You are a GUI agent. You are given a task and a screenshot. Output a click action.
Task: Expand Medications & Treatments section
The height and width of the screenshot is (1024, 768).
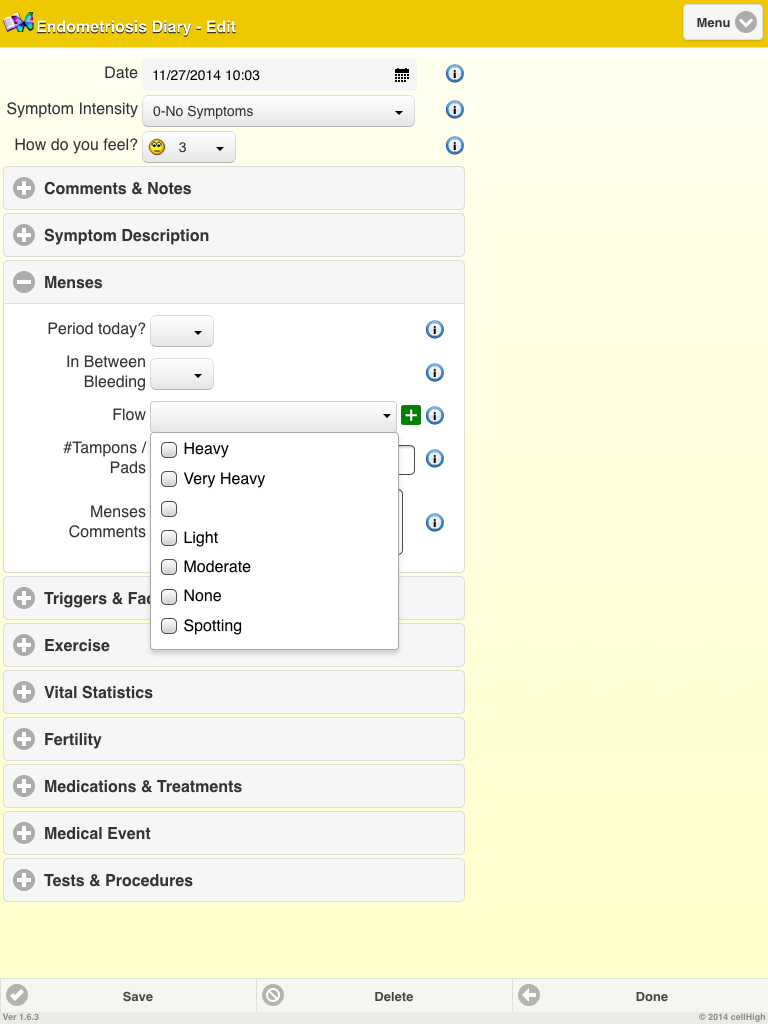click(x=234, y=786)
